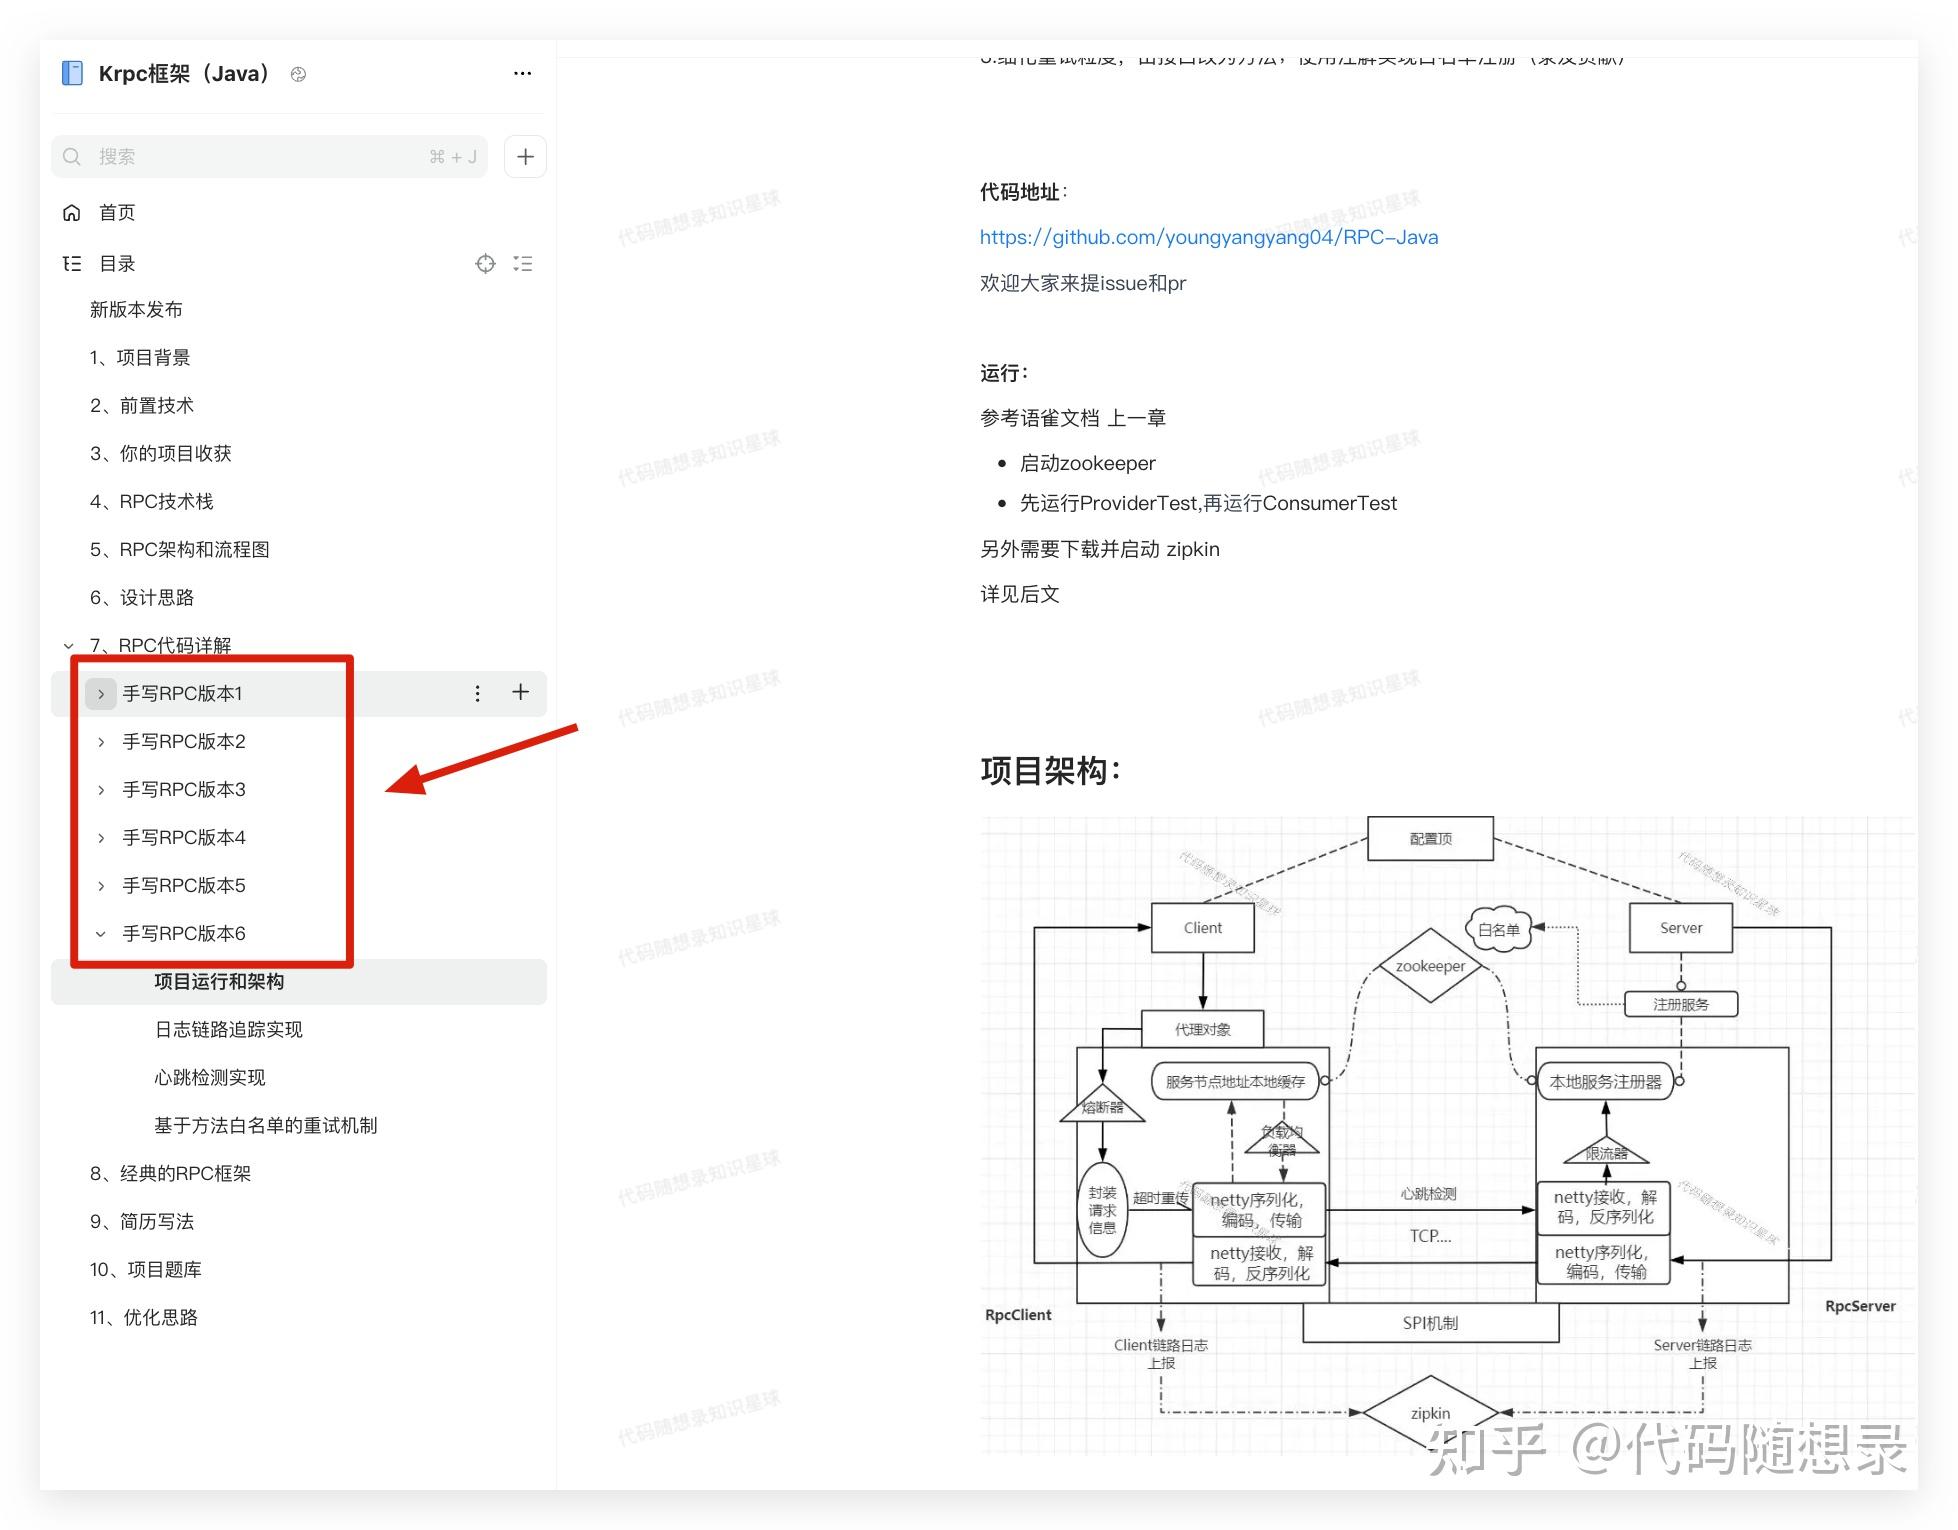Open the 项目运行和架构 page
Viewport: 1958px width, 1530px height.
[219, 981]
